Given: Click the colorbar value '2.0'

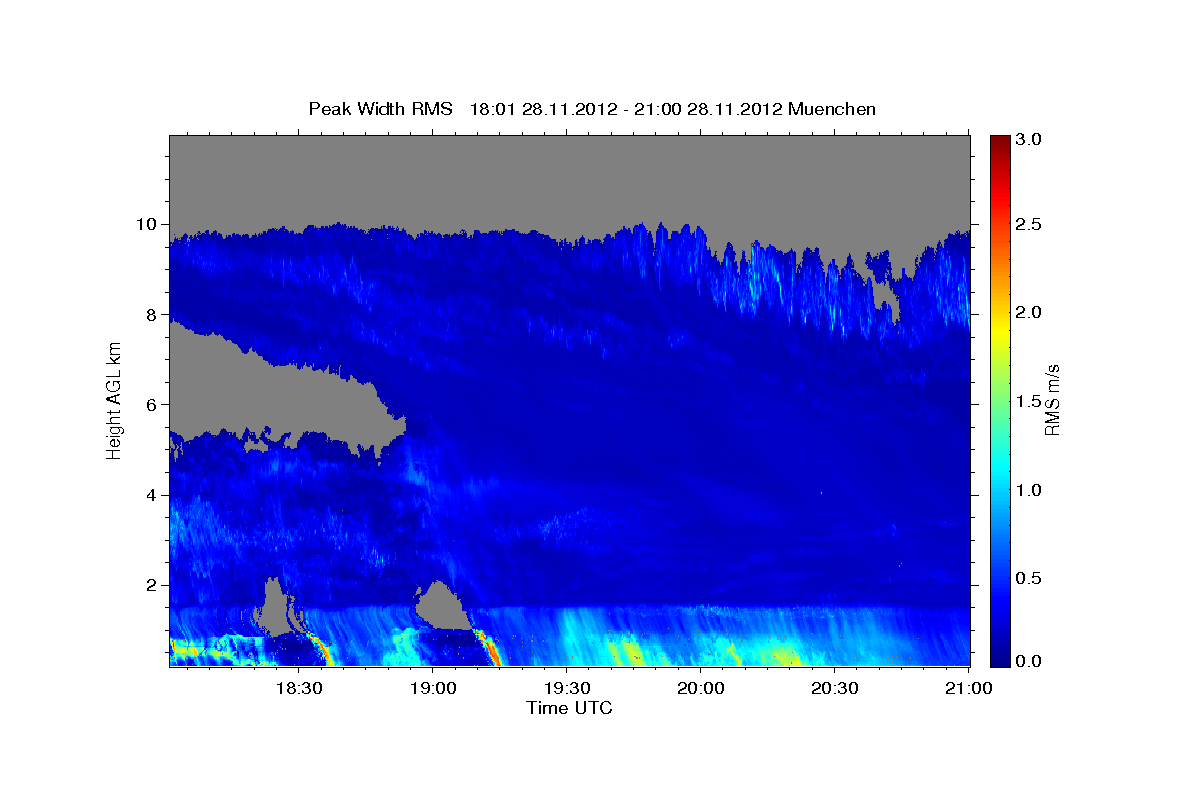Looking at the screenshot, I should point(1028,312).
